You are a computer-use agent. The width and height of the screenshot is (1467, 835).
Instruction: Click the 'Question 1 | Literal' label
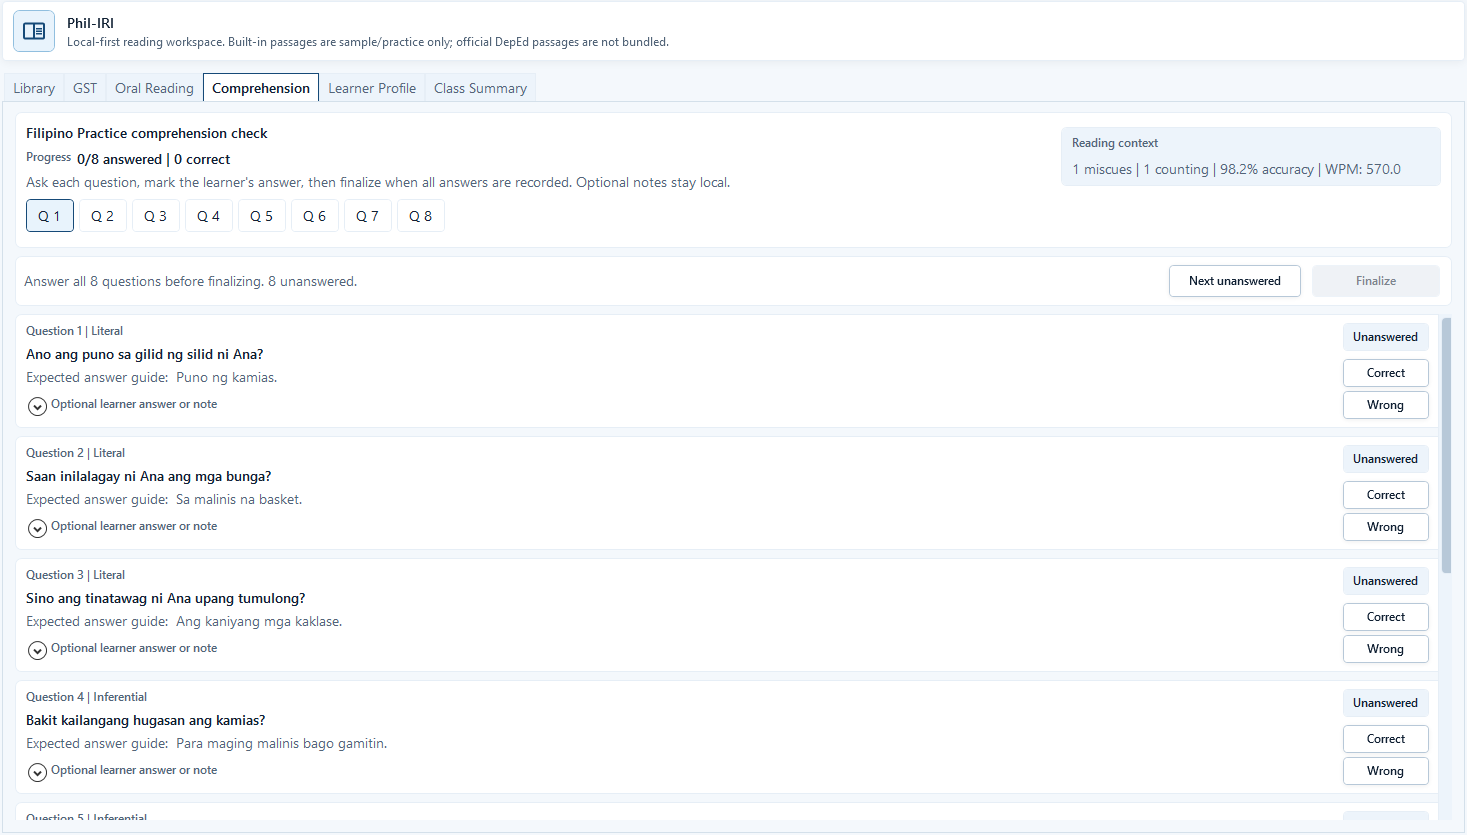pyautogui.click(x=75, y=331)
